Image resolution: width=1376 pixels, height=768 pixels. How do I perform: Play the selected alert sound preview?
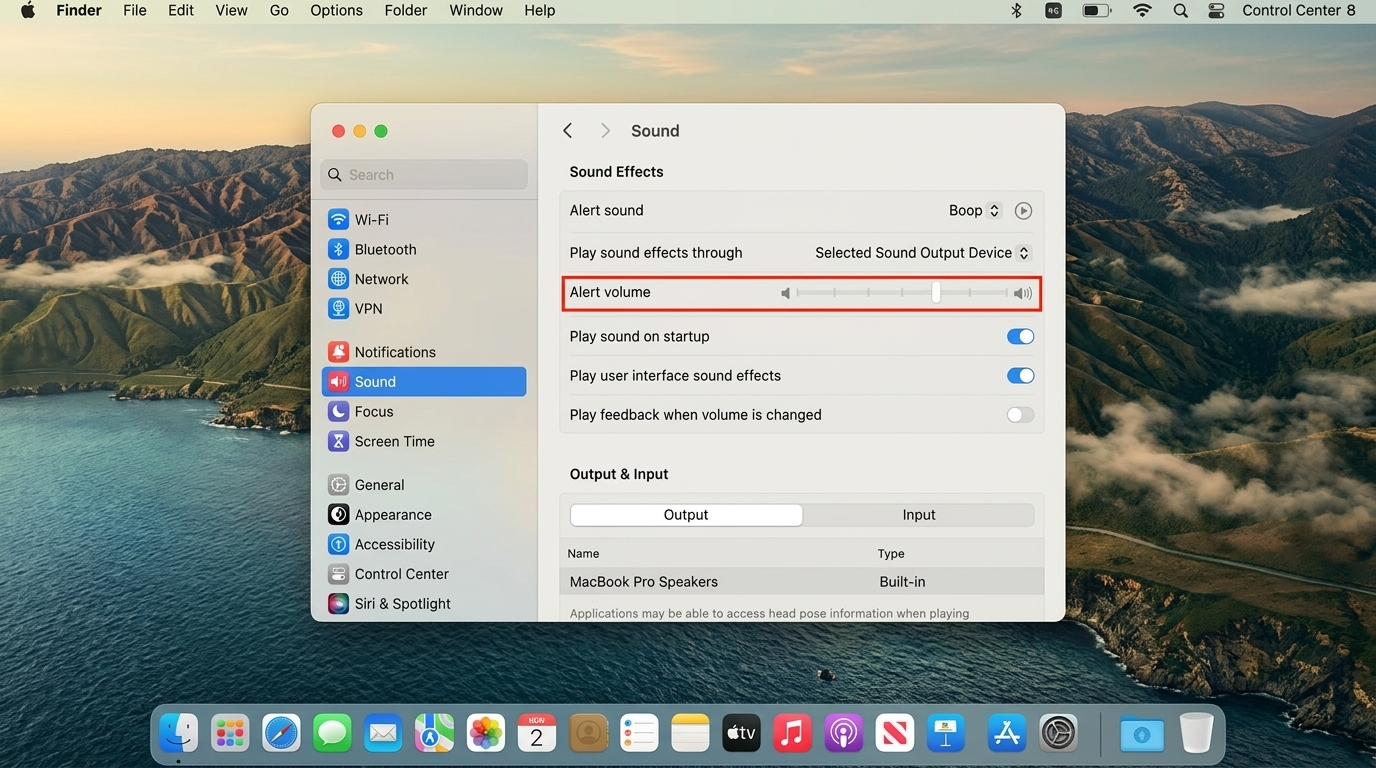(1023, 211)
